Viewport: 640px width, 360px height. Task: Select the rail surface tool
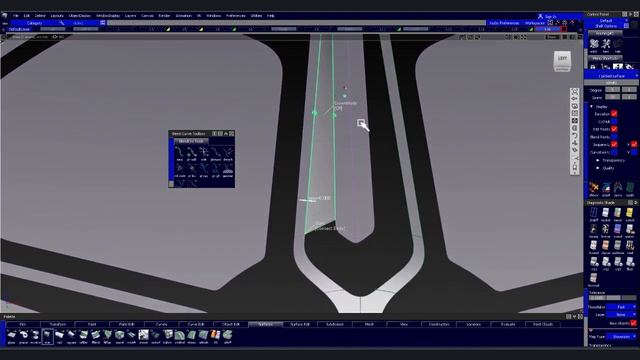[60, 335]
